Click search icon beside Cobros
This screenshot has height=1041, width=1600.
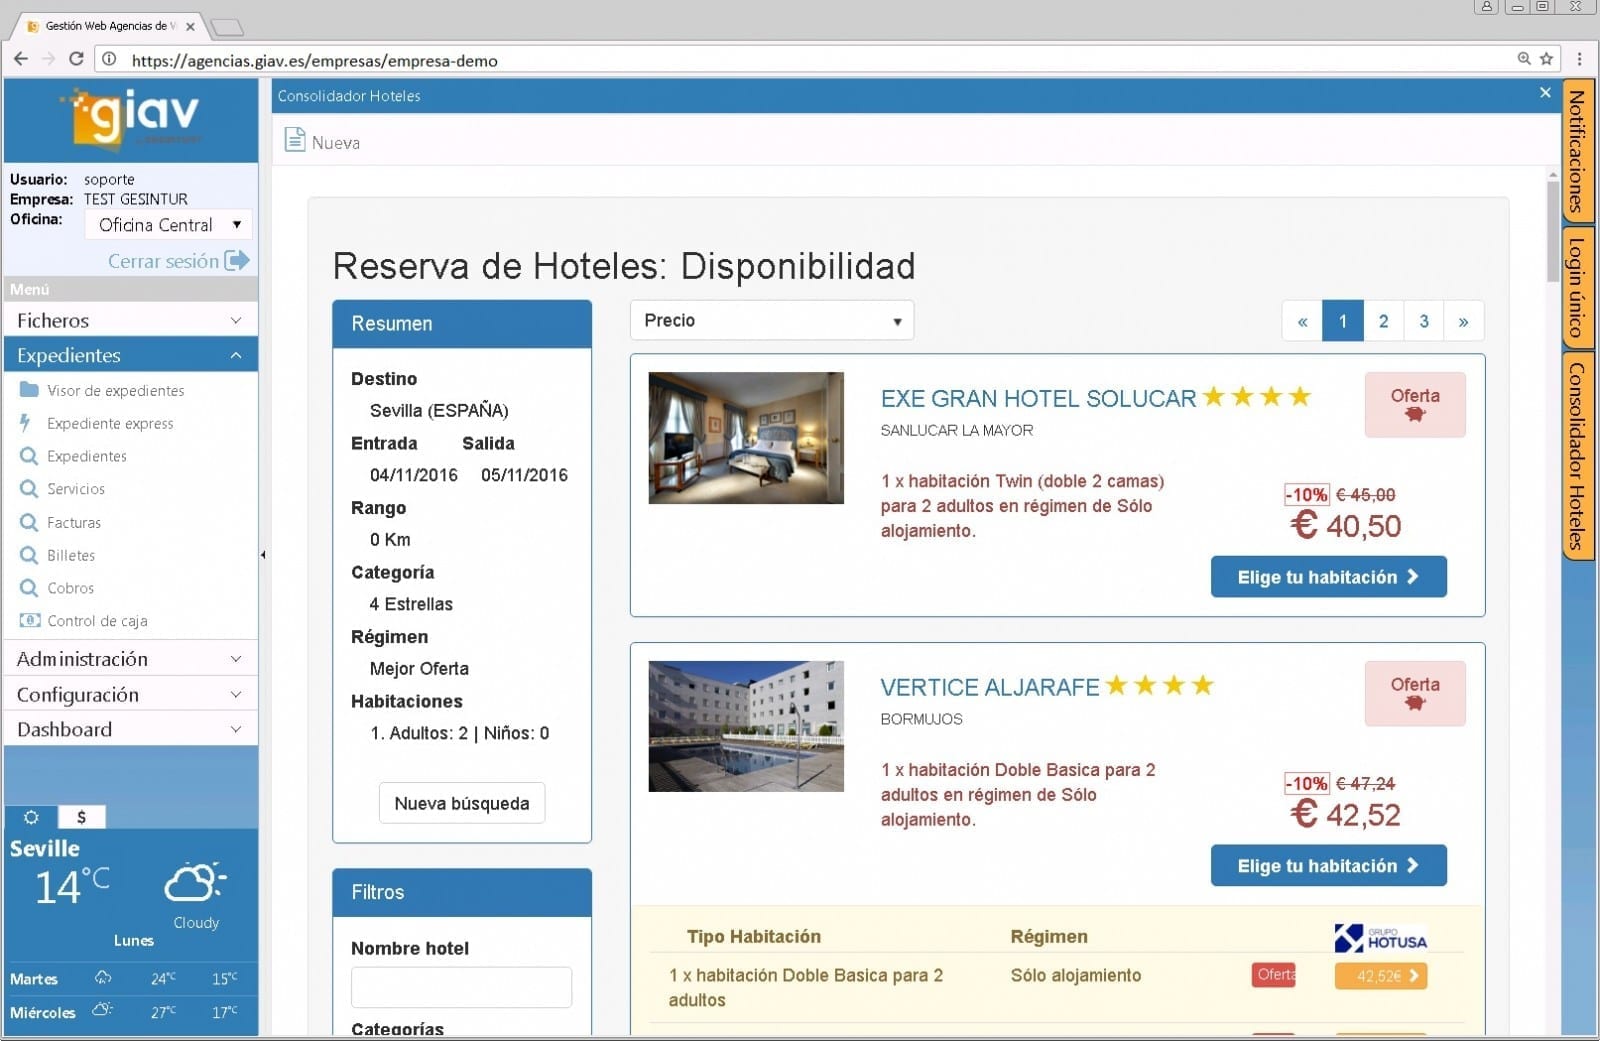coord(28,588)
